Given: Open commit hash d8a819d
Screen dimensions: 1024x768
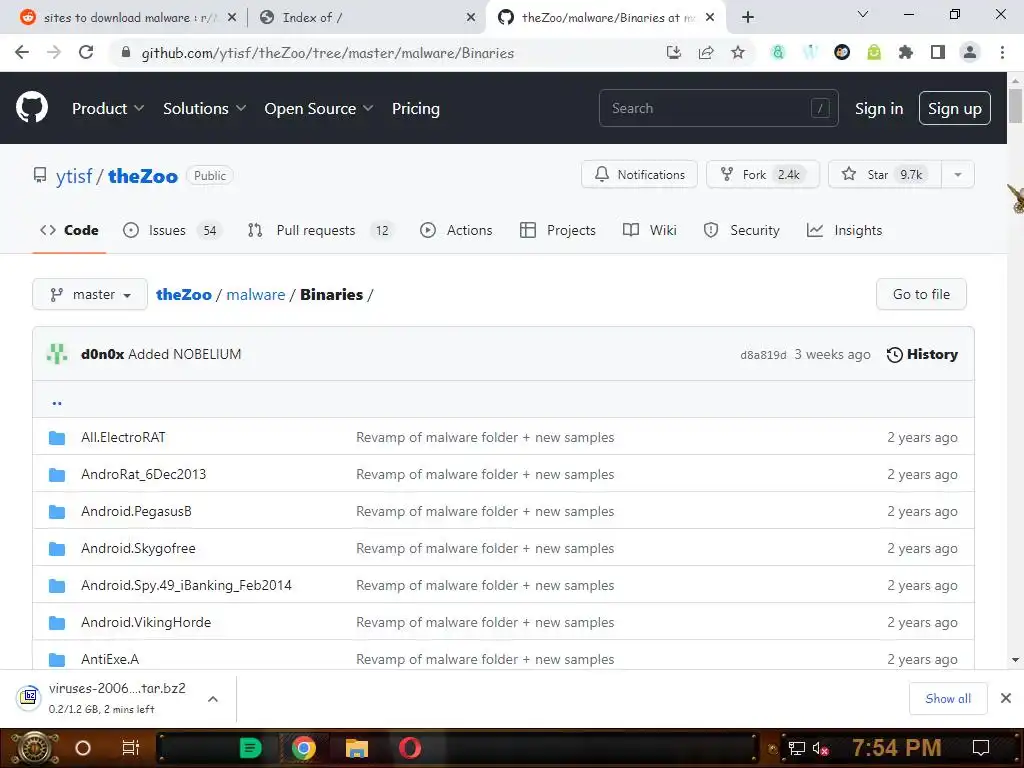Looking at the screenshot, I should pyautogui.click(x=763, y=355).
